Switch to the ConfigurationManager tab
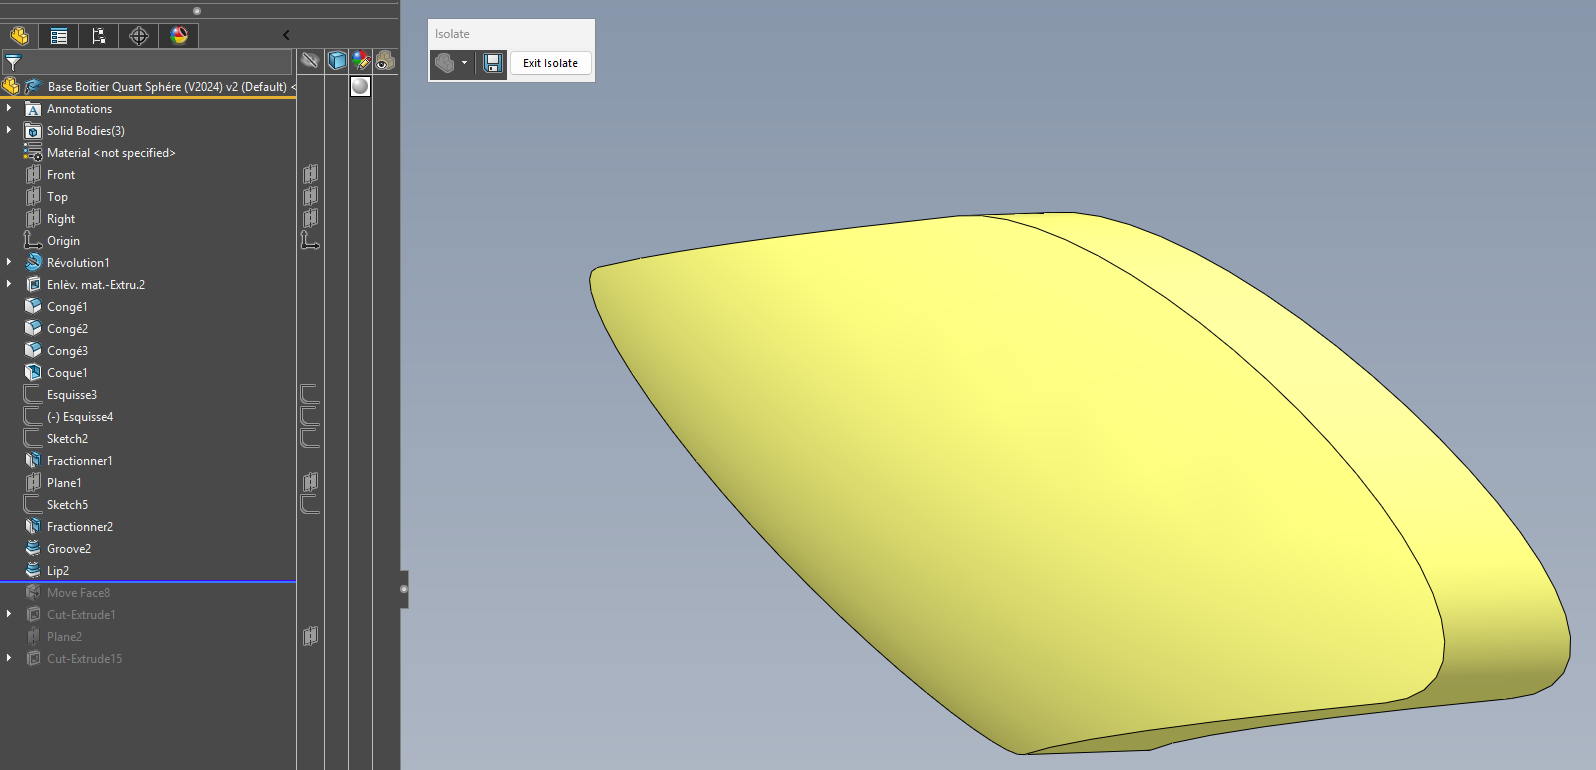 (x=99, y=36)
